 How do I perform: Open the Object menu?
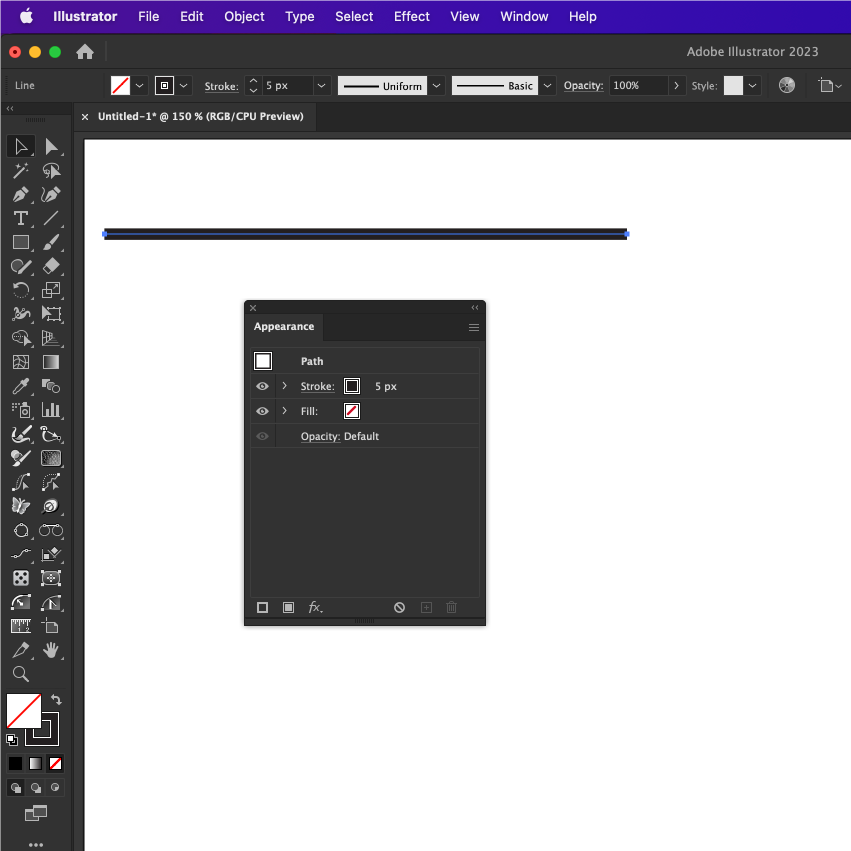click(244, 17)
